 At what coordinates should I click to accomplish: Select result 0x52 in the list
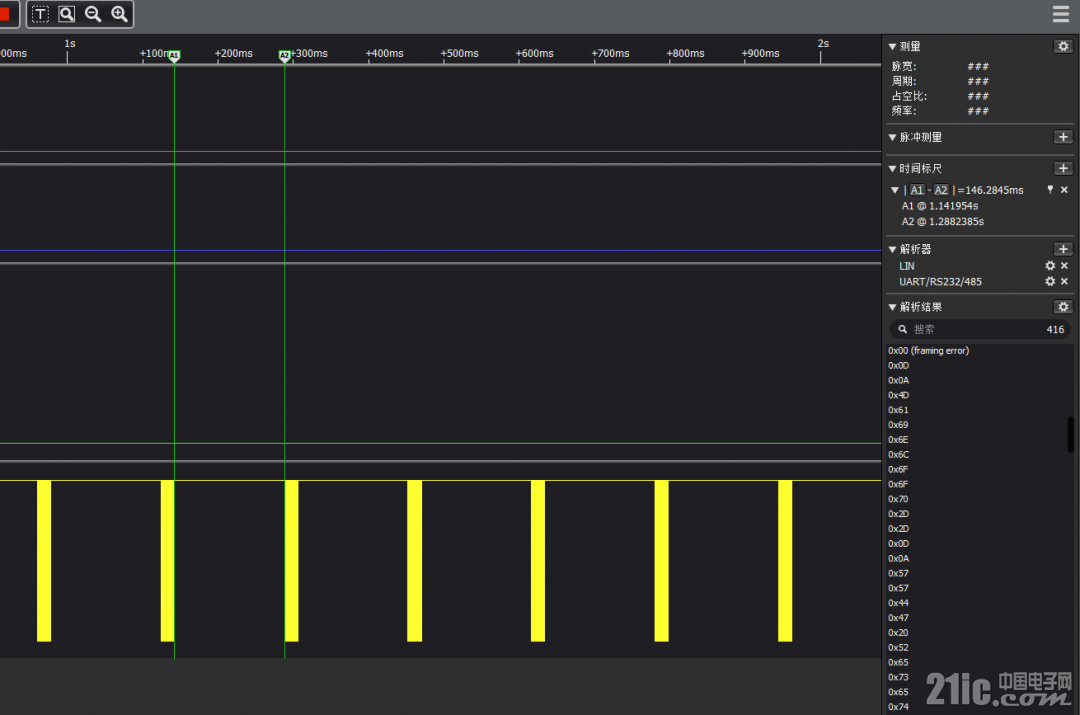coord(898,647)
